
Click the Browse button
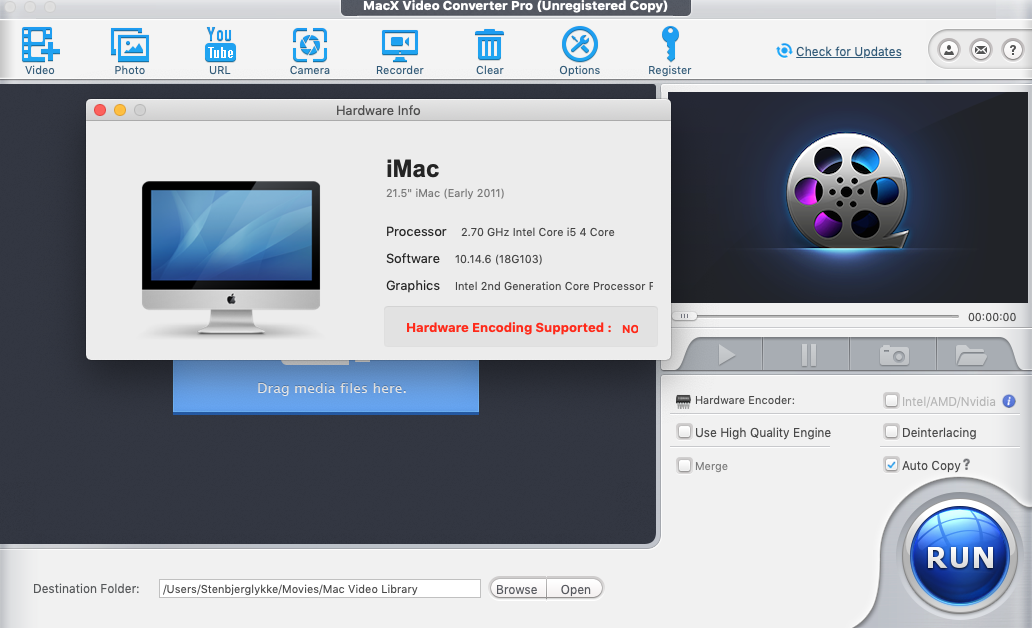coord(517,589)
